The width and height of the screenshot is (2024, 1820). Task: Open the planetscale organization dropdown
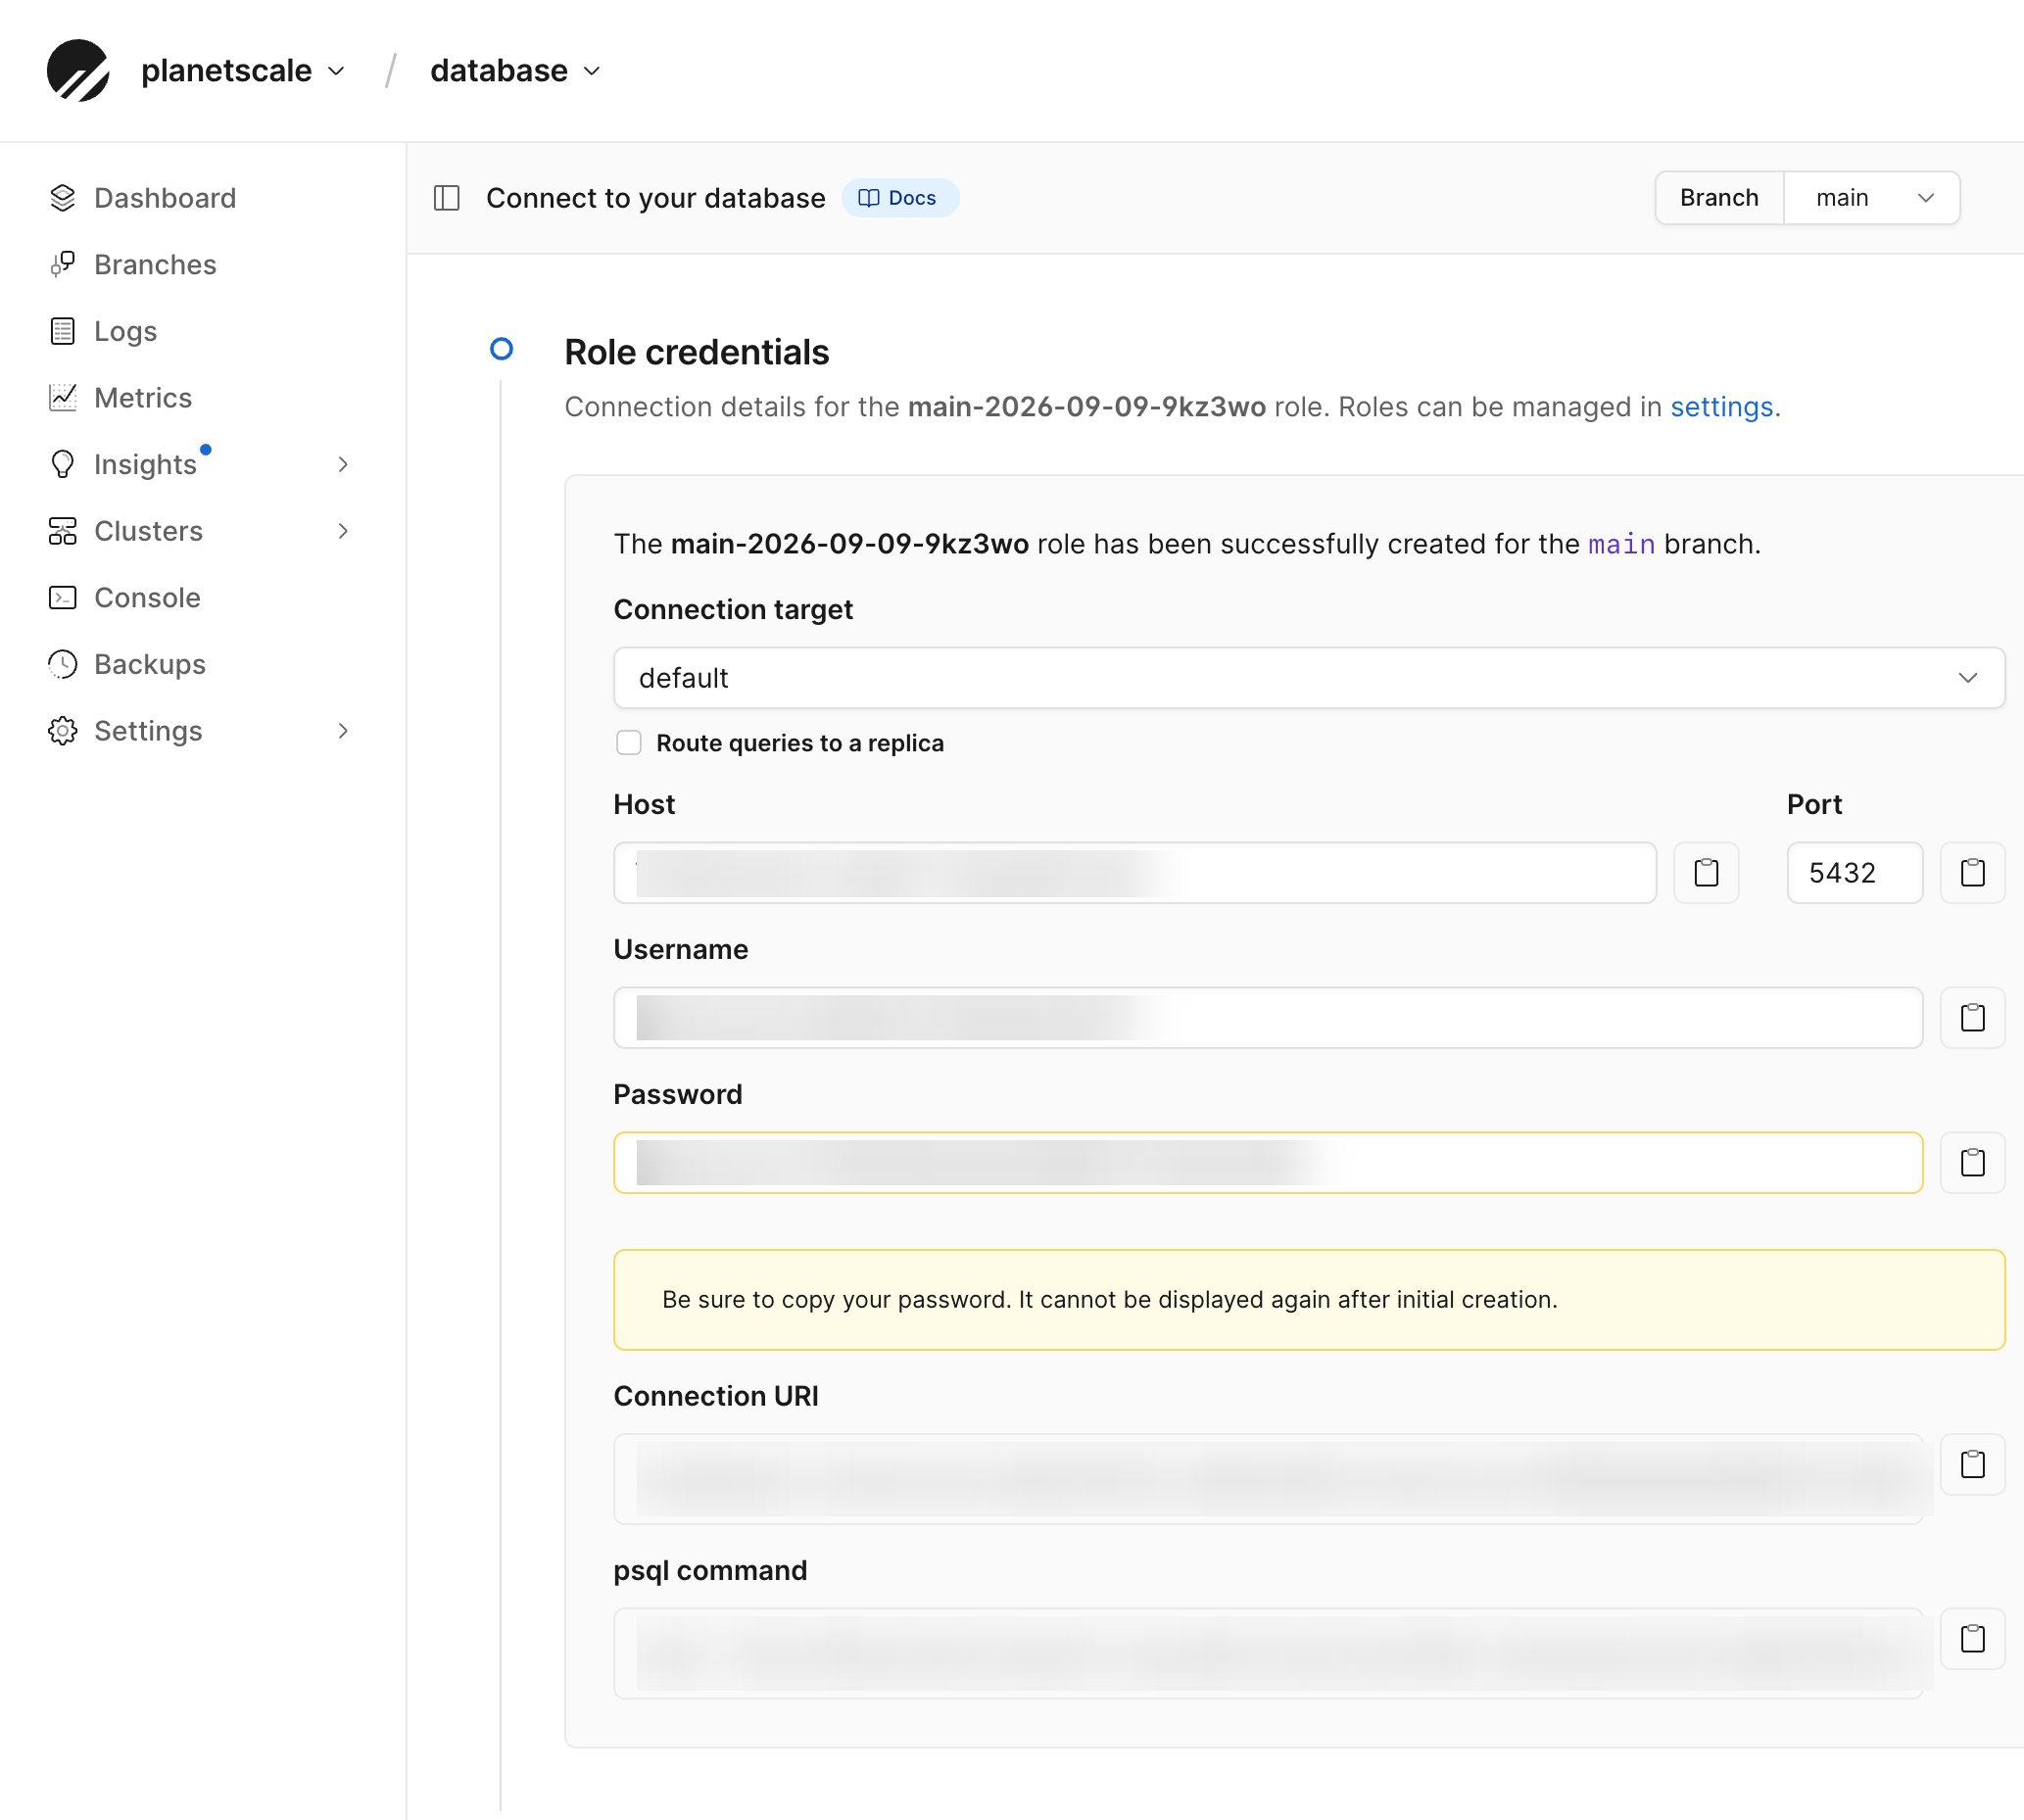[x=243, y=70]
